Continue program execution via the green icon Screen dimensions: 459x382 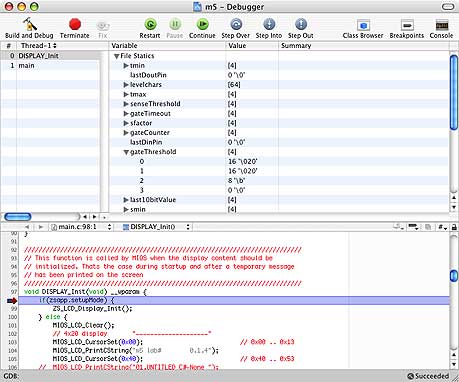coord(202,24)
